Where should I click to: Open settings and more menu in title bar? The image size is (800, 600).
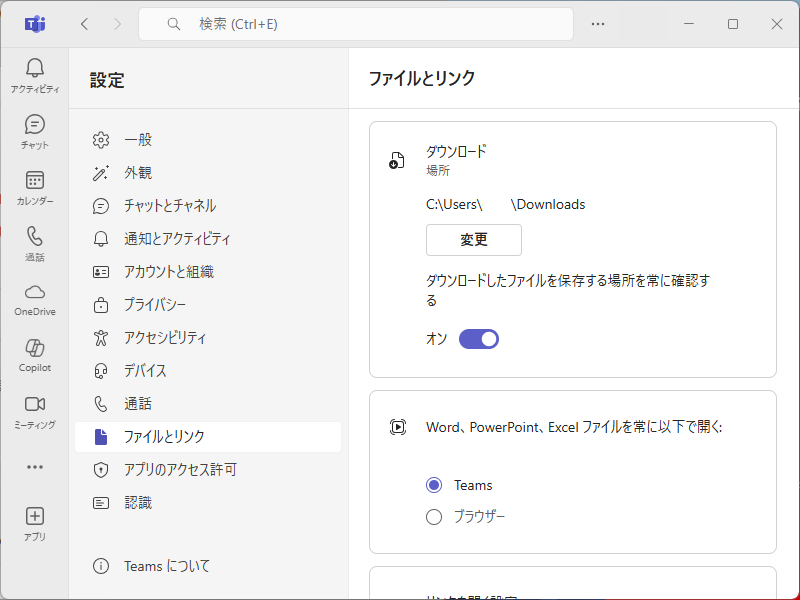click(x=598, y=24)
